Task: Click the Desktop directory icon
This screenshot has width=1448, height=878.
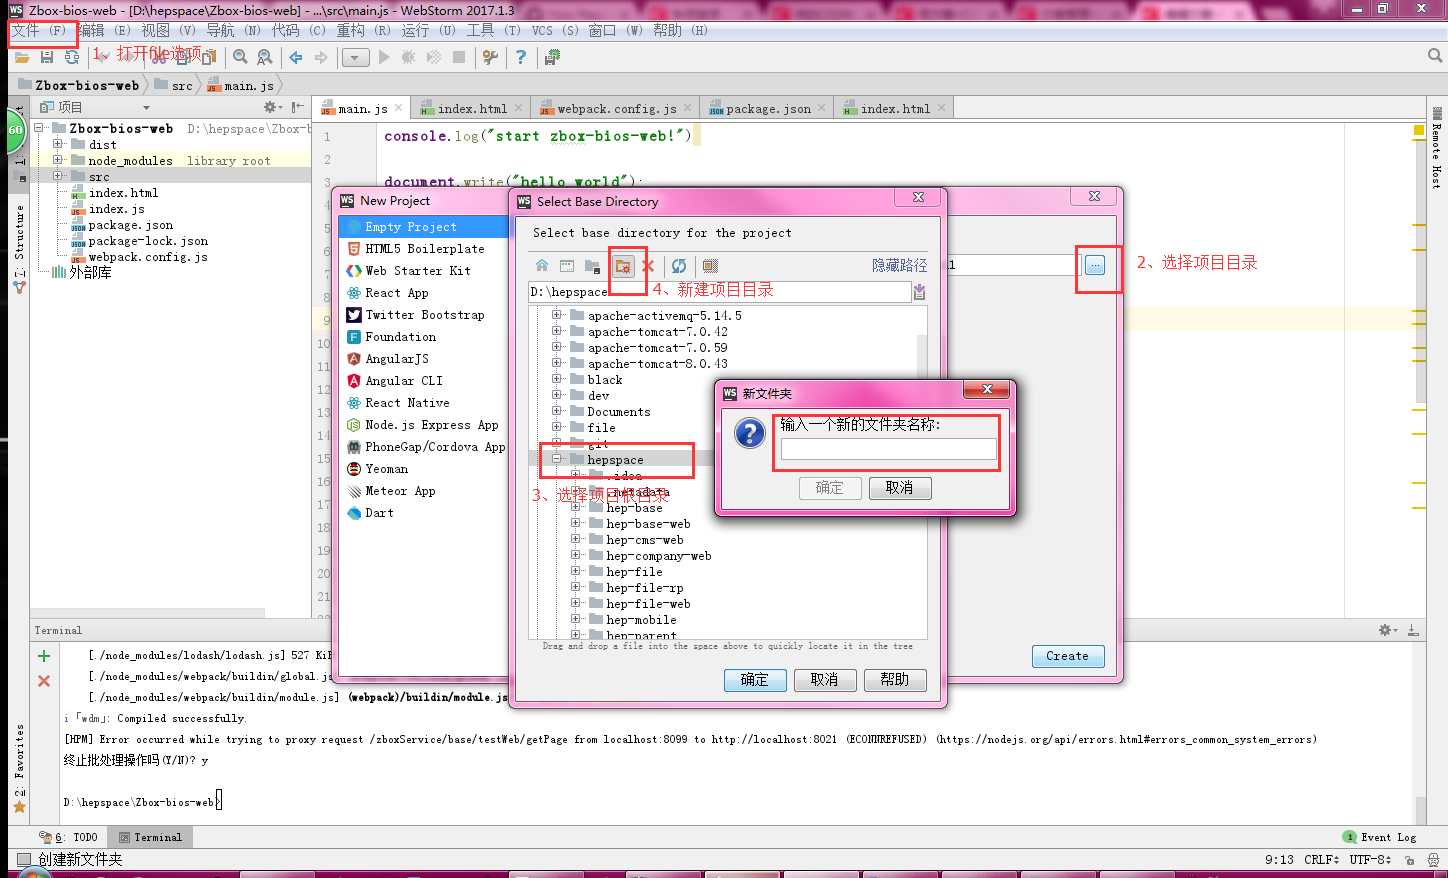Action: (567, 266)
